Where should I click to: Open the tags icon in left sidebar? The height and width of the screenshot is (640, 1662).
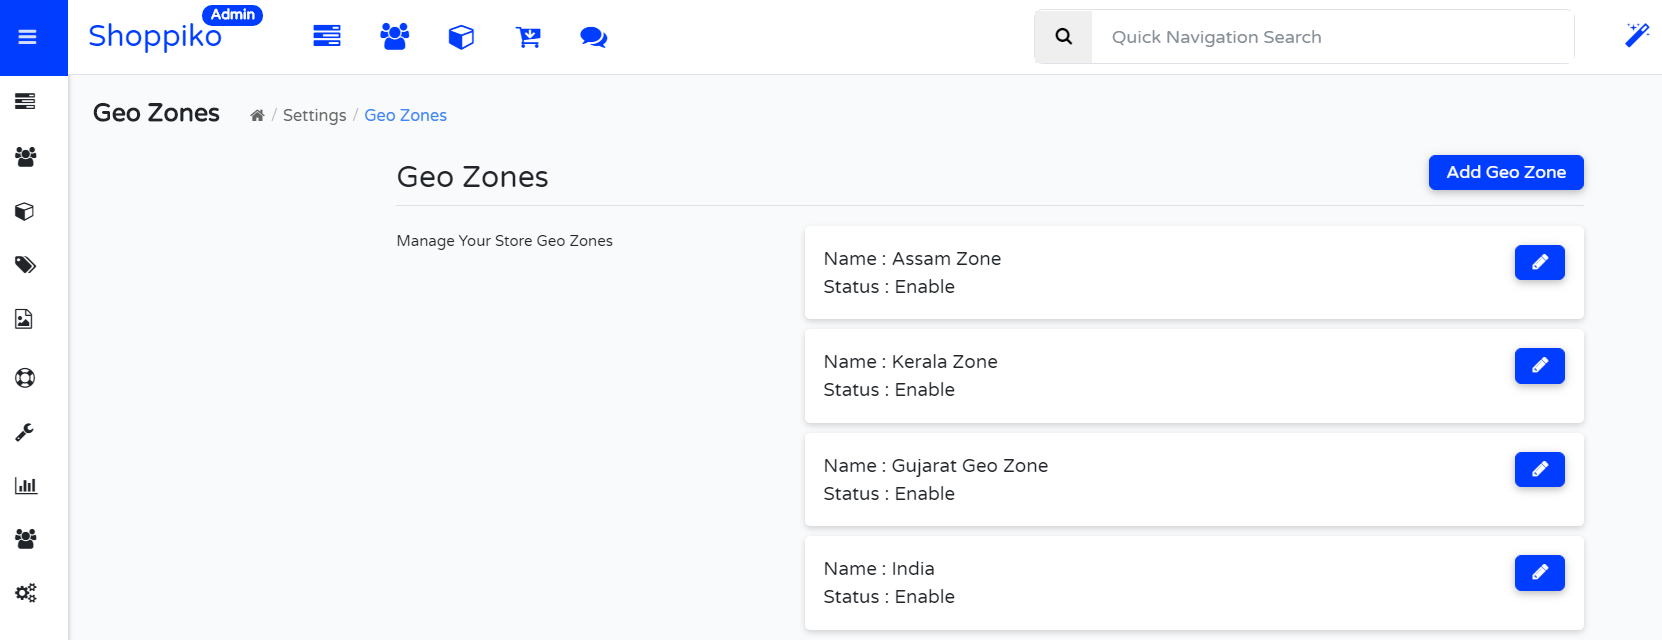pos(25,265)
